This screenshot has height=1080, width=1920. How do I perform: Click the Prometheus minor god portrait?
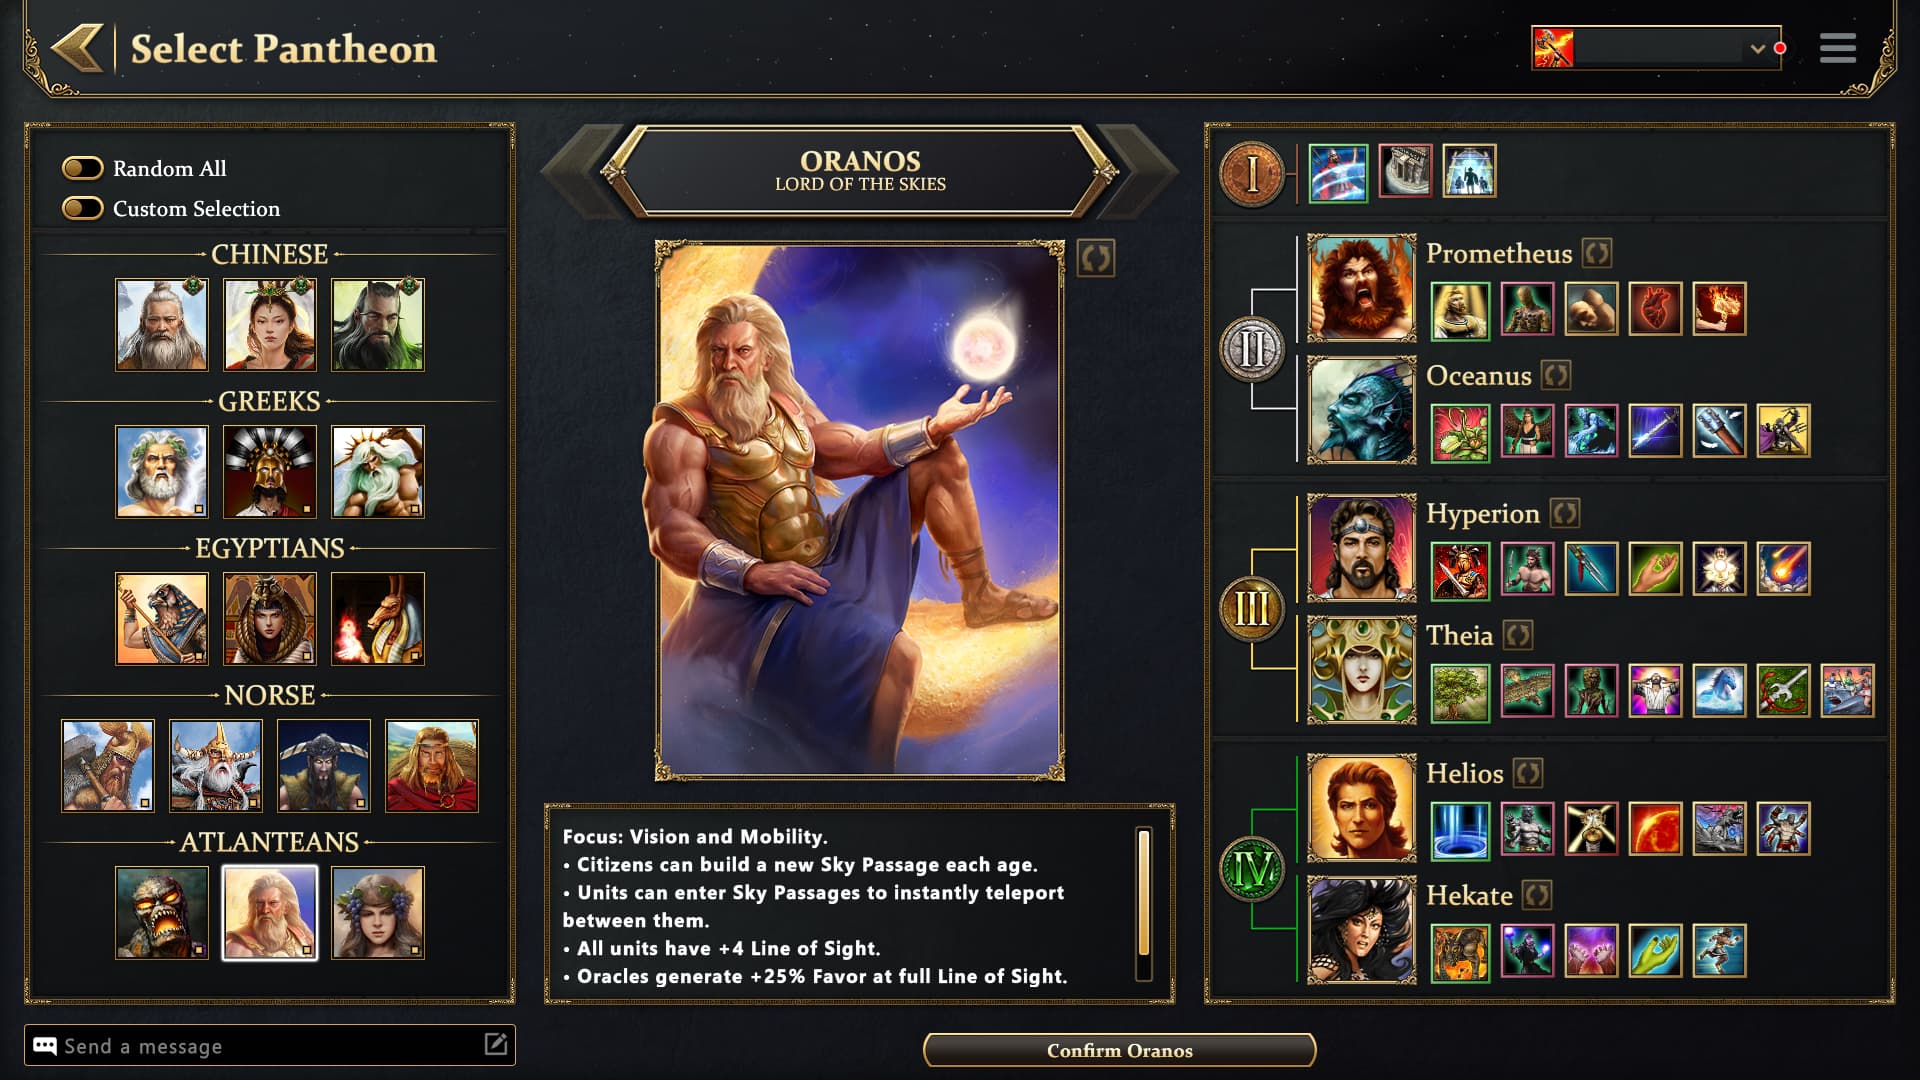(1362, 288)
